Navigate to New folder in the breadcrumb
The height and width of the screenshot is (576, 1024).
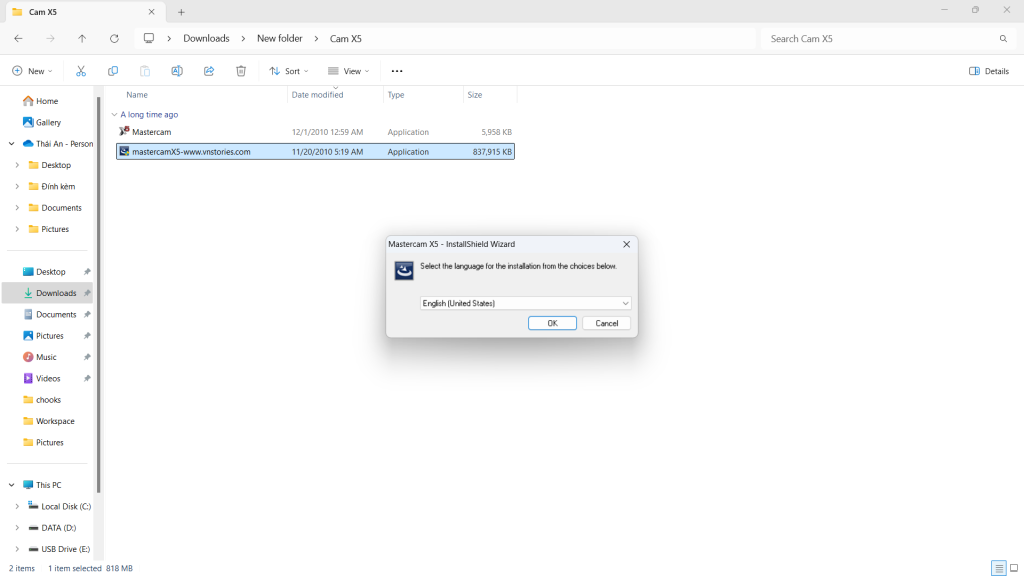click(x=280, y=39)
